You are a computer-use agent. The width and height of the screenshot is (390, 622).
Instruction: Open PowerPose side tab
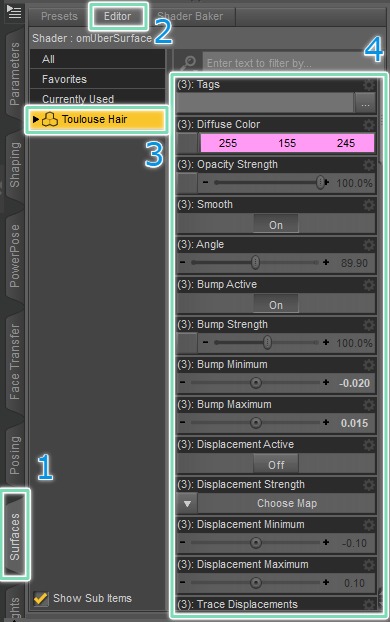15,256
